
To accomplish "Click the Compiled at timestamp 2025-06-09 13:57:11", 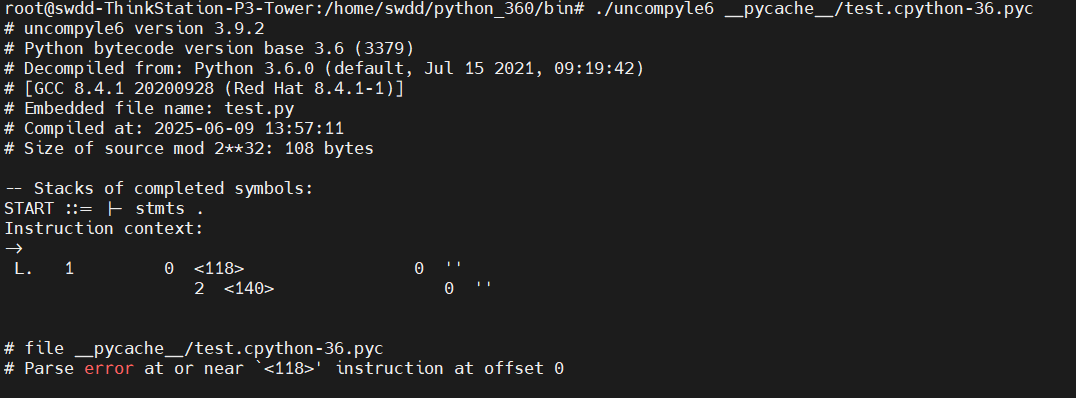I will [x=249, y=128].
